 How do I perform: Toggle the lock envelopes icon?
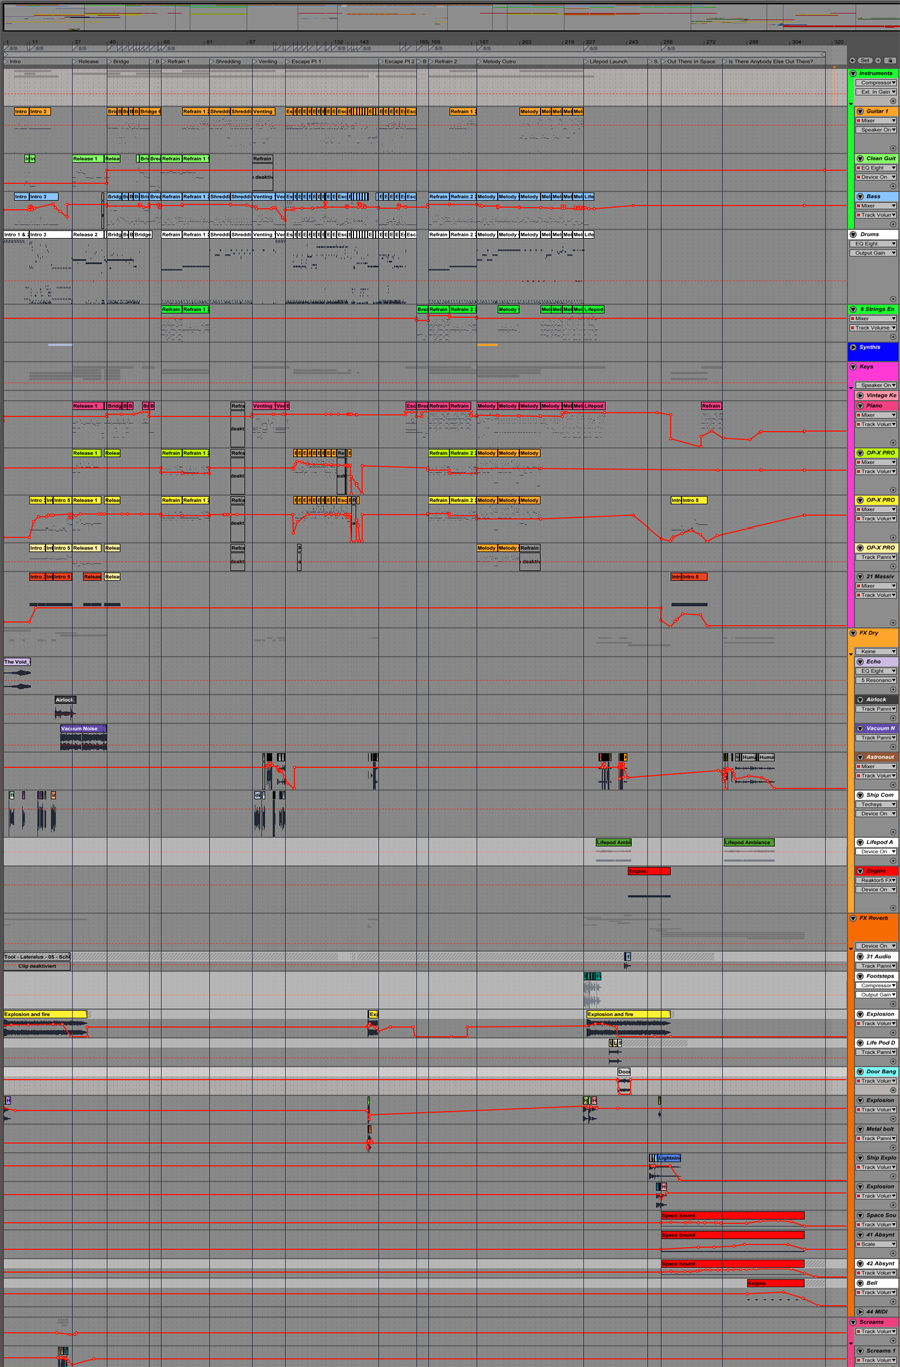890,61
